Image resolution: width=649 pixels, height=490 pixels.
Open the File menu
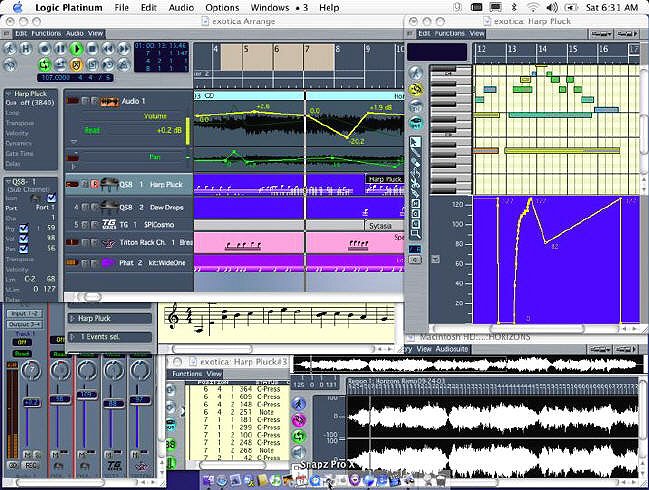pos(121,7)
